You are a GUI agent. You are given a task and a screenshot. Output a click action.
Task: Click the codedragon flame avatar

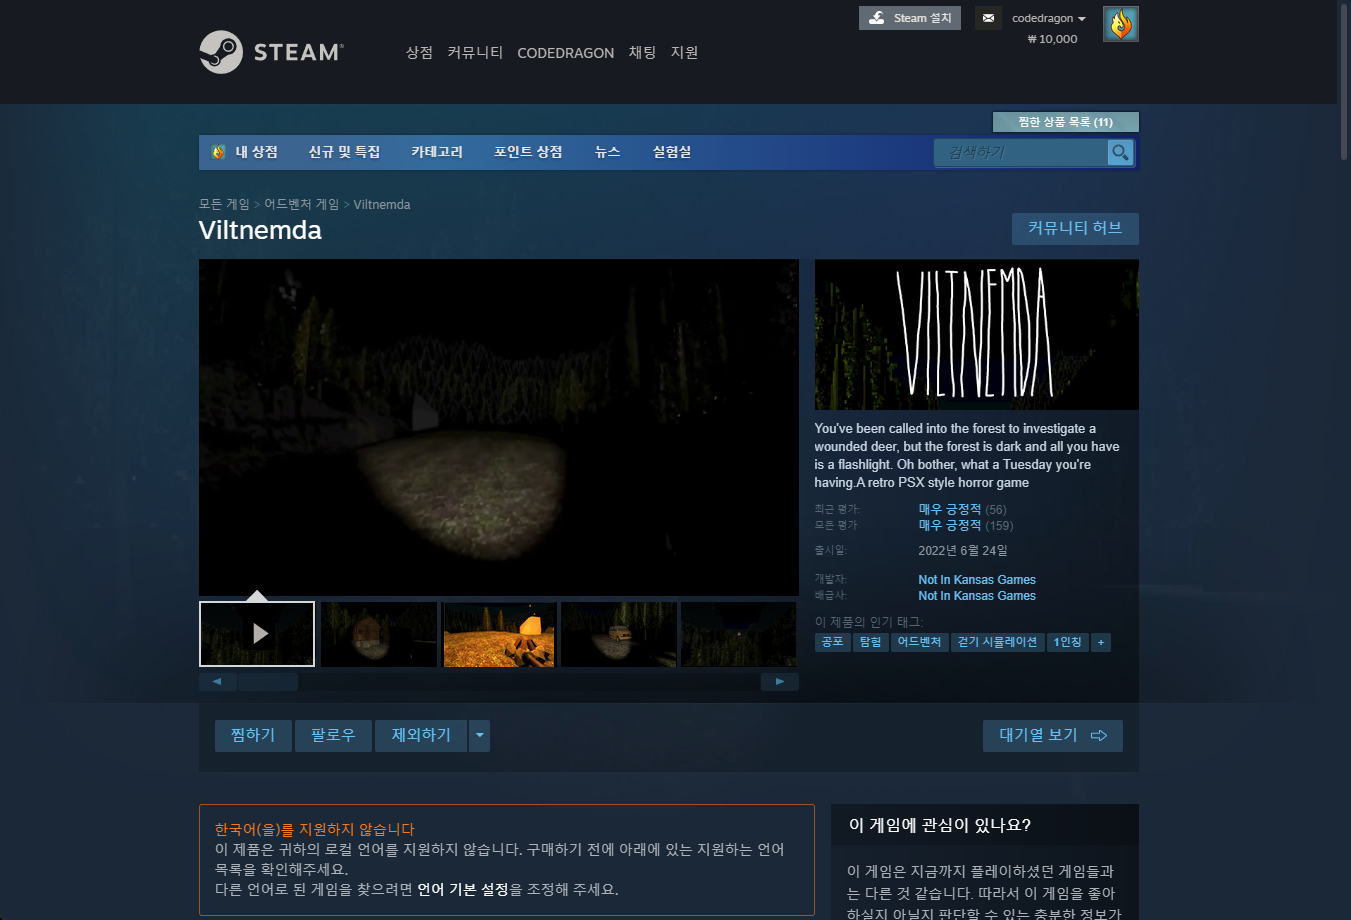(x=1121, y=24)
